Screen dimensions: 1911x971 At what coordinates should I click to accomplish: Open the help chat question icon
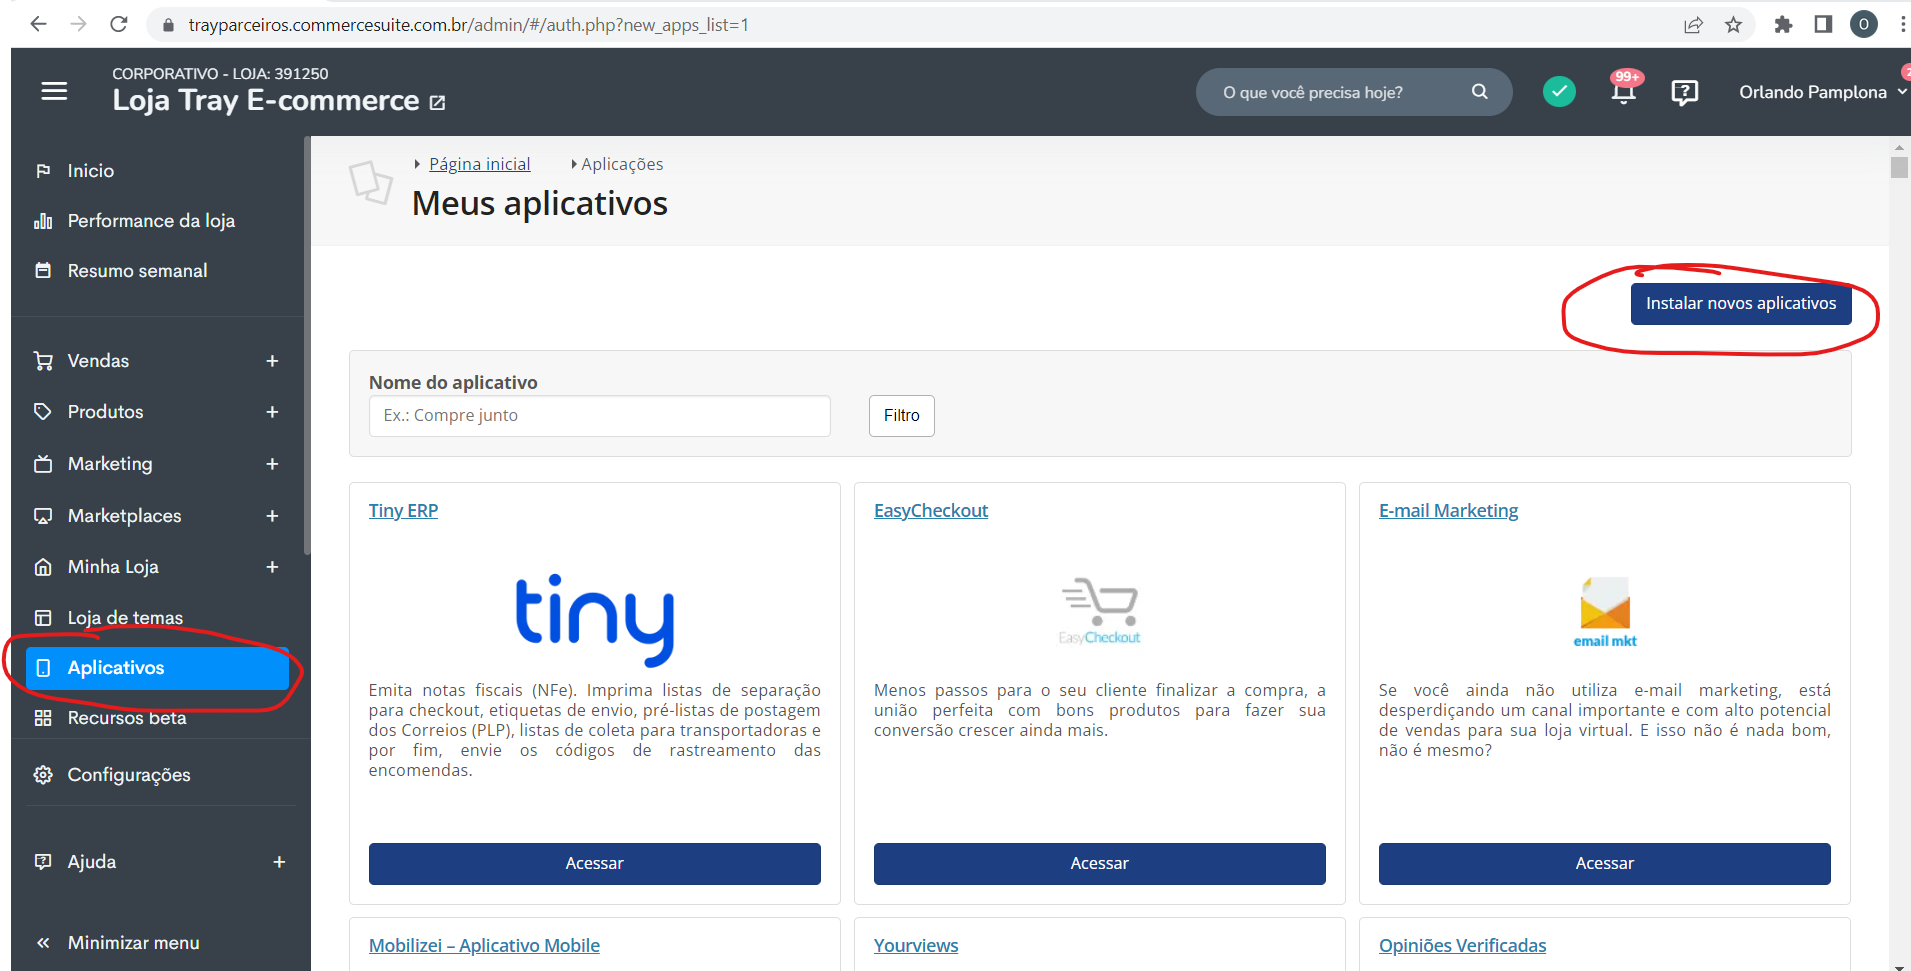(1685, 93)
